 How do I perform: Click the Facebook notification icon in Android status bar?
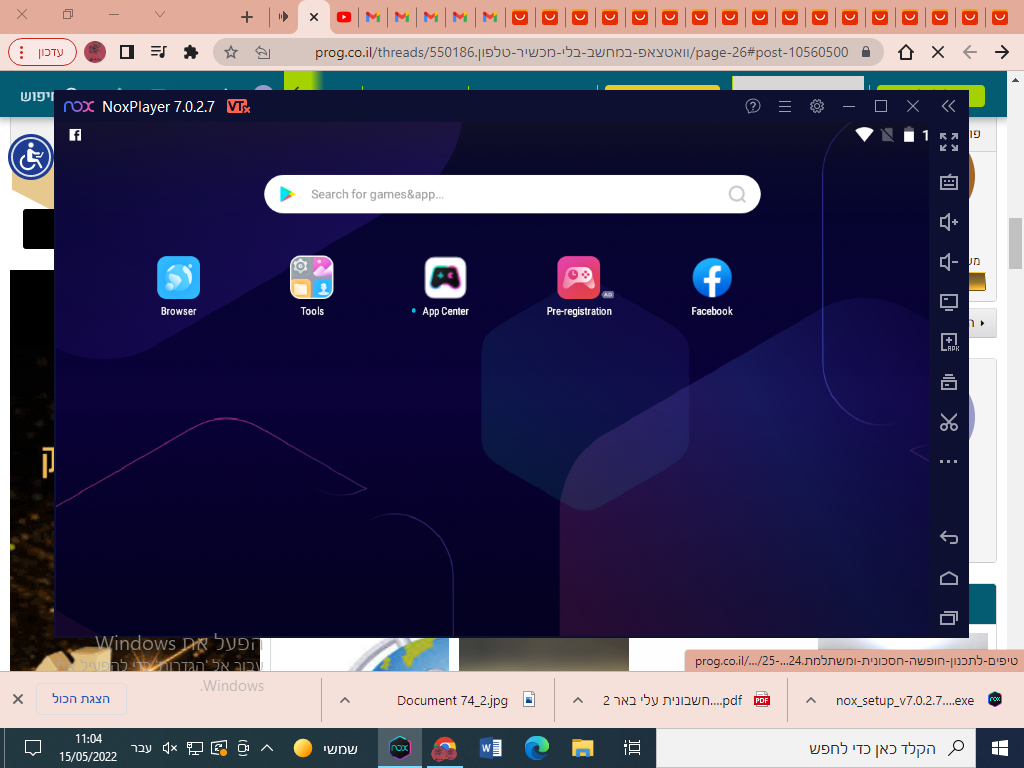coord(75,135)
